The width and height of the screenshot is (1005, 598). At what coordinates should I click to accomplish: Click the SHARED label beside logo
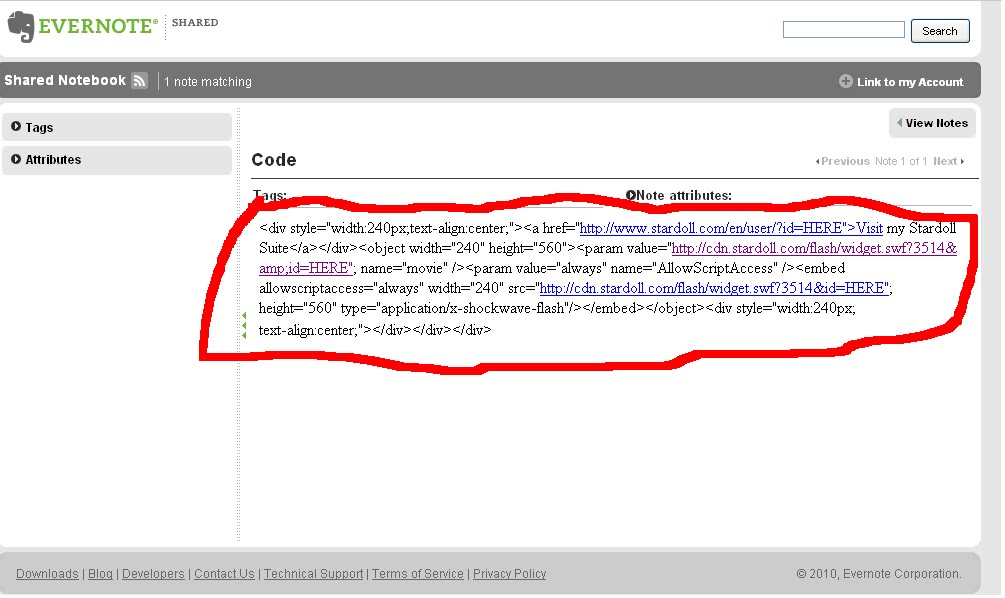[x=195, y=22]
